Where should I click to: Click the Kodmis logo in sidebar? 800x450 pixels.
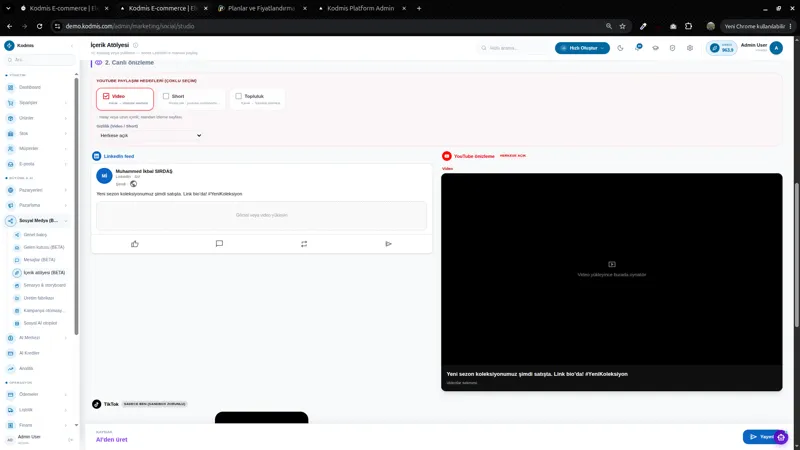pos(9,45)
